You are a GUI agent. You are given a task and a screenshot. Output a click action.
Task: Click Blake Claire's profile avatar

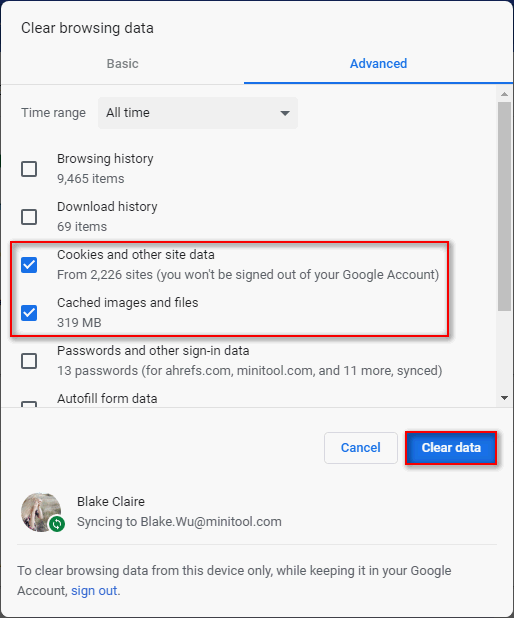click(x=41, y=512)
